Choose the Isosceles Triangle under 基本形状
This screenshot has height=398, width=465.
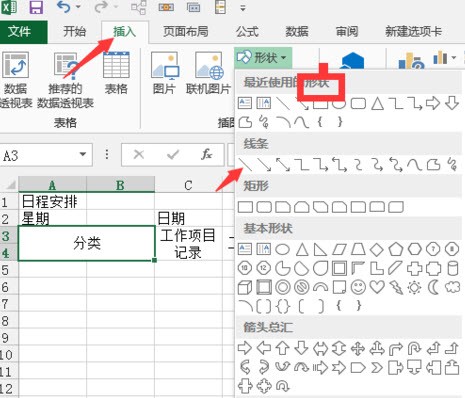pyautogui.click(x=302, y=249)
